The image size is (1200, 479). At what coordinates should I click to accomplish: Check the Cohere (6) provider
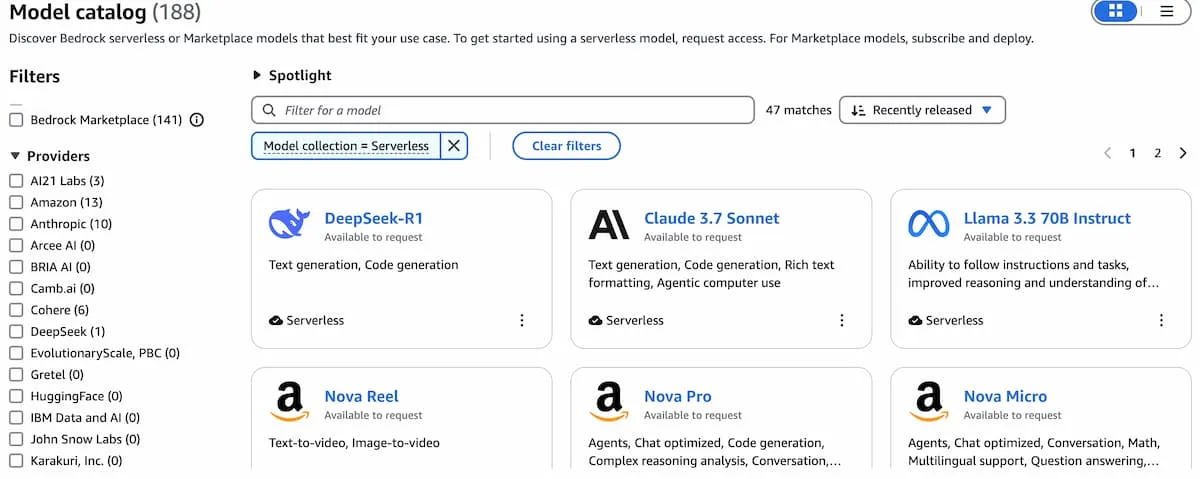point(16,310)
